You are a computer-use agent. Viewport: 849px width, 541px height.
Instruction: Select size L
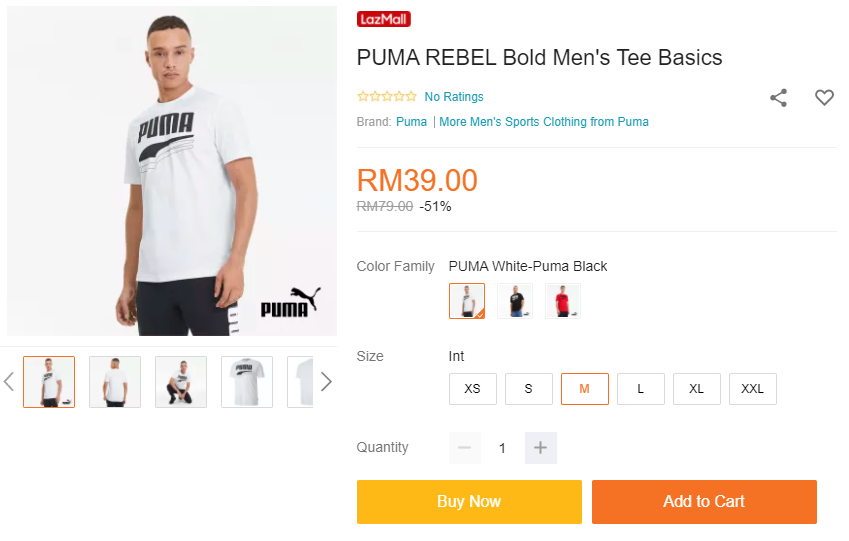click(x=641, y=389)
